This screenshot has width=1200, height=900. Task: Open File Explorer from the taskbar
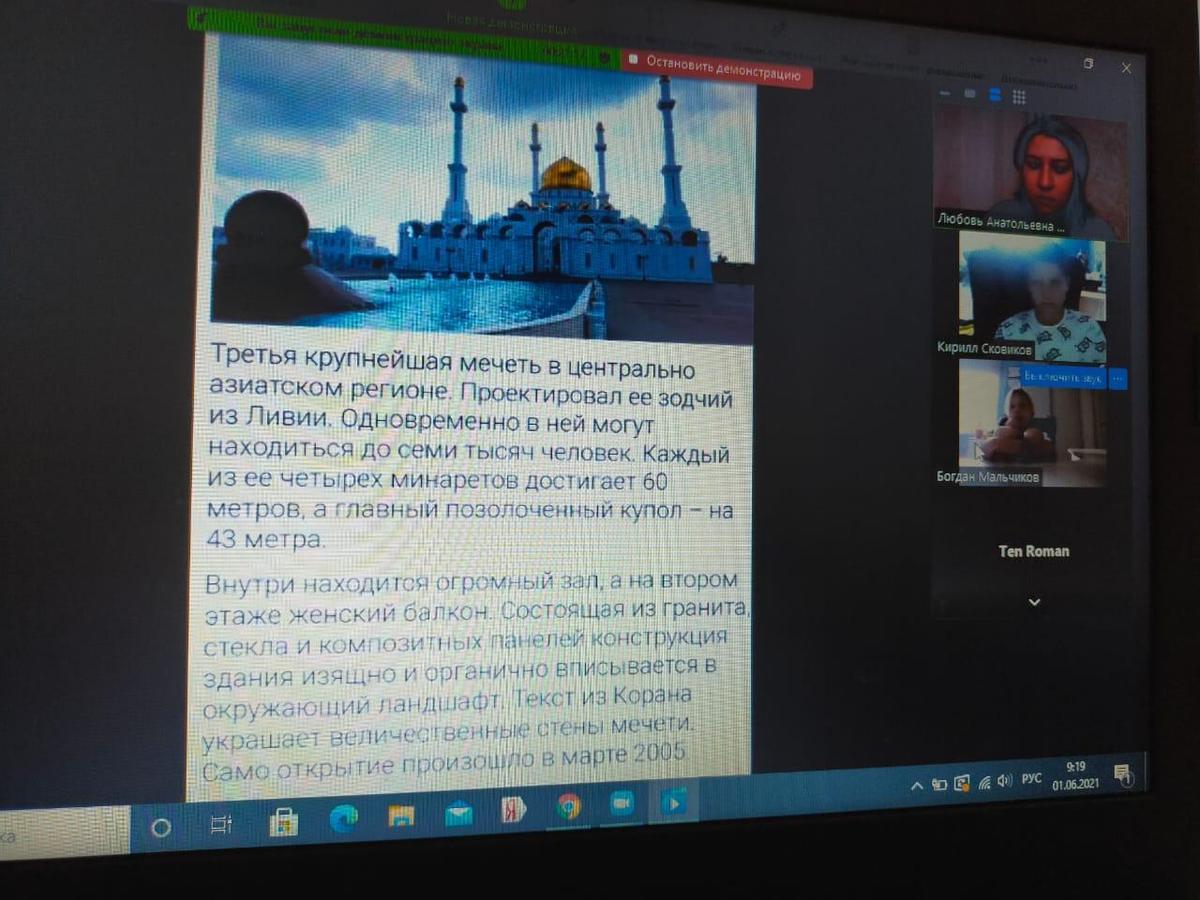tap(401, 817)
